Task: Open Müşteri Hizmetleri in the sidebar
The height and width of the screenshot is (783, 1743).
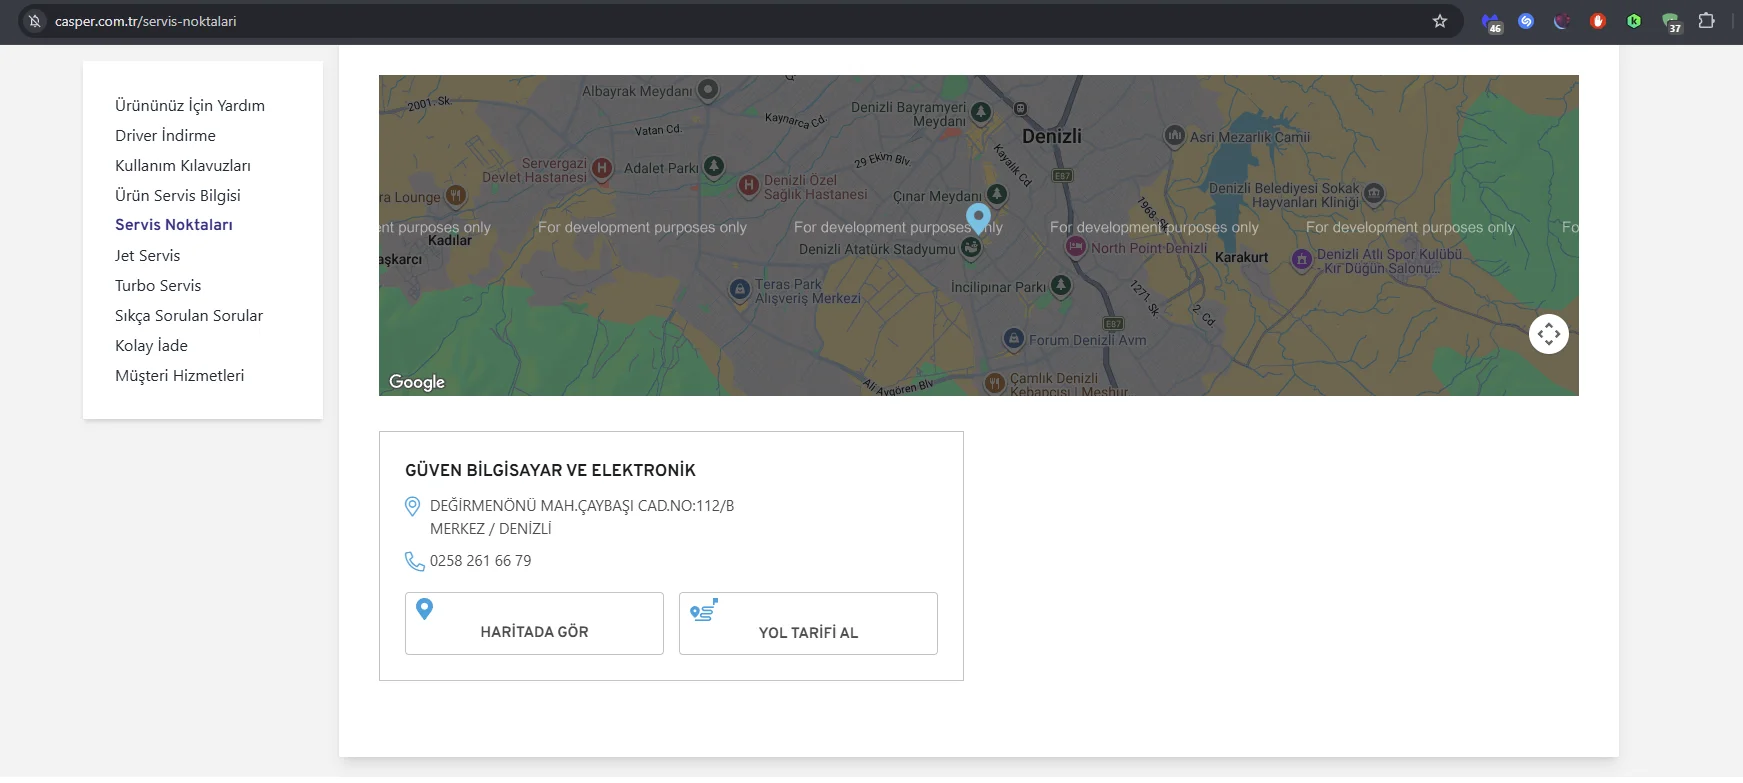Action: tap(180, 376)
